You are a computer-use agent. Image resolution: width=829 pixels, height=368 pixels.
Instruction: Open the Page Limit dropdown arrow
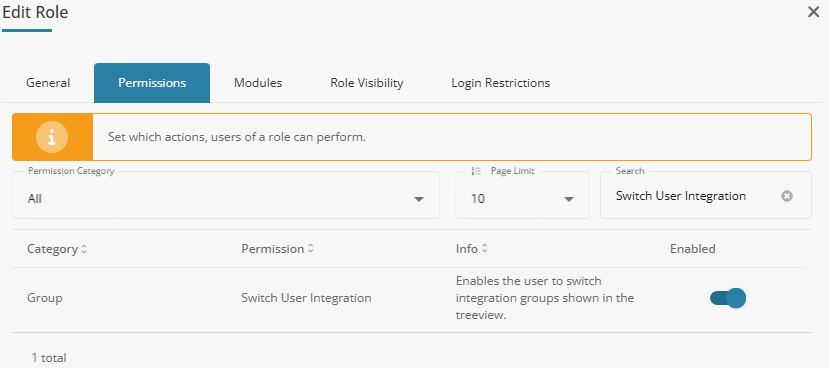pos(569,199)
